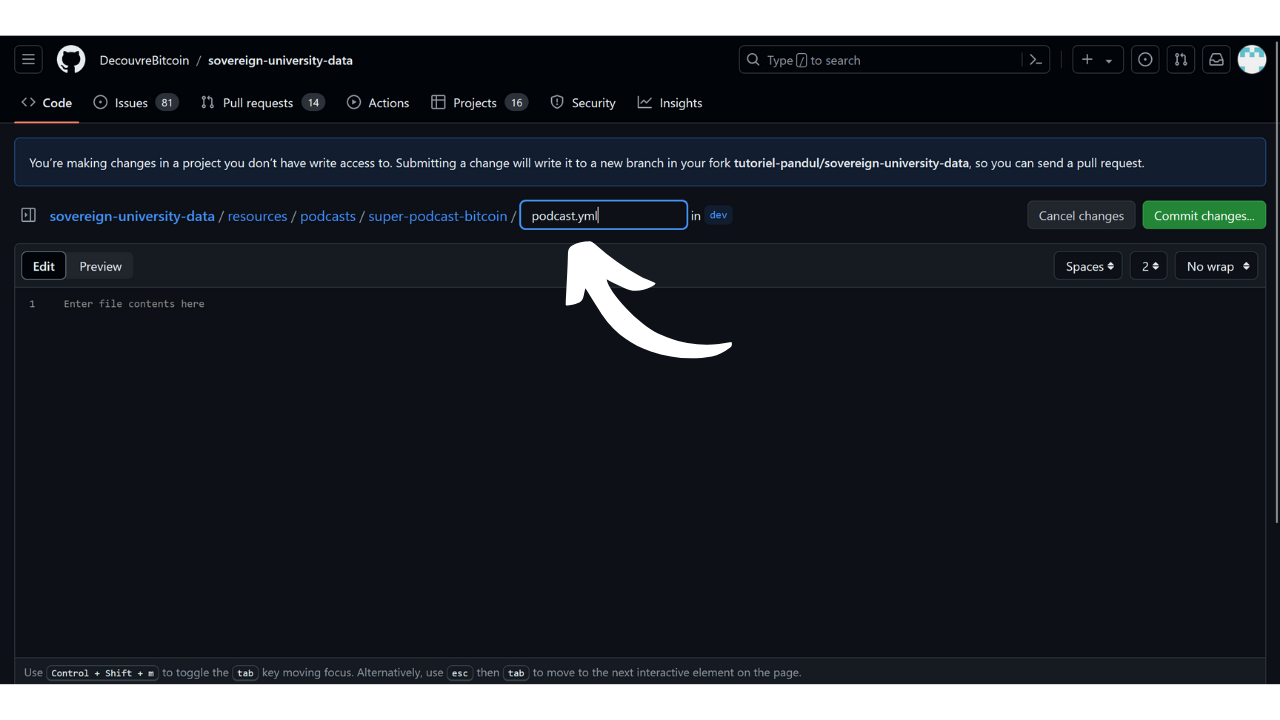Click the Projects count badge 16
1280x720 pixels.
point(516,103)
